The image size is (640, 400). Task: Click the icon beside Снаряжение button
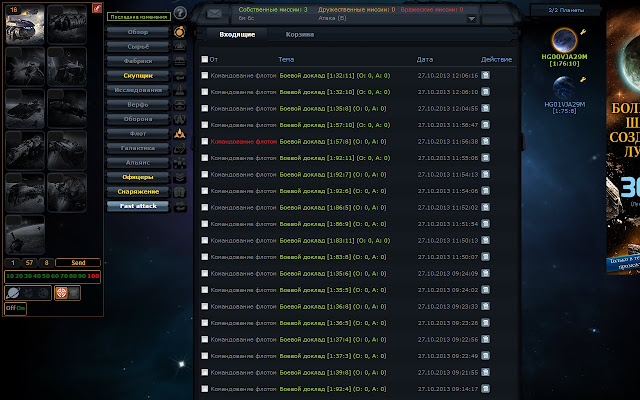click(x=180, y=191)
